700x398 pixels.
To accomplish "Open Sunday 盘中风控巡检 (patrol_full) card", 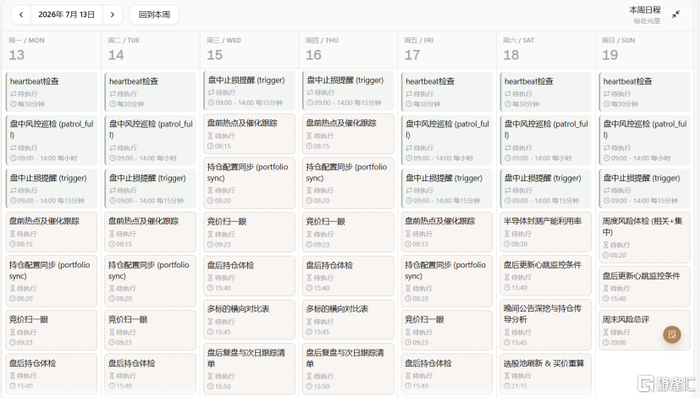I will click(x=645, y=140).
